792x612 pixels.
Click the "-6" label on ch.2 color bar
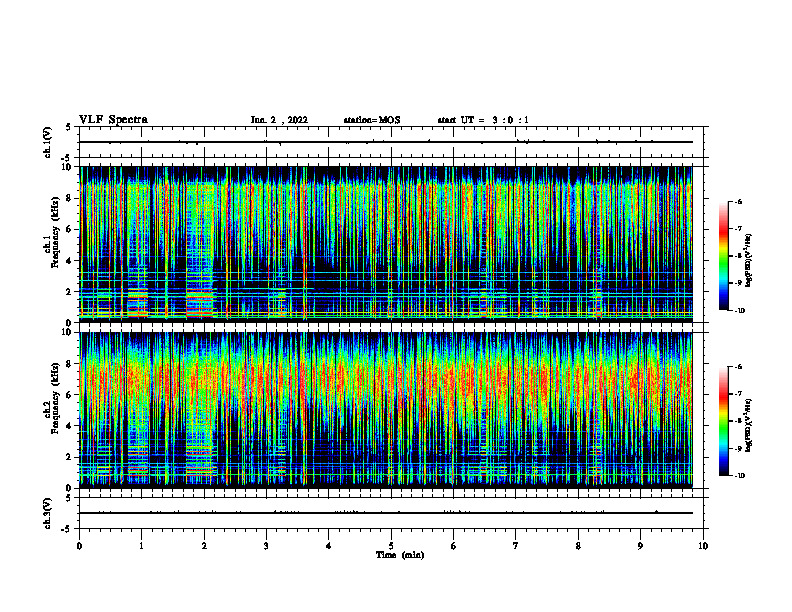738,367
